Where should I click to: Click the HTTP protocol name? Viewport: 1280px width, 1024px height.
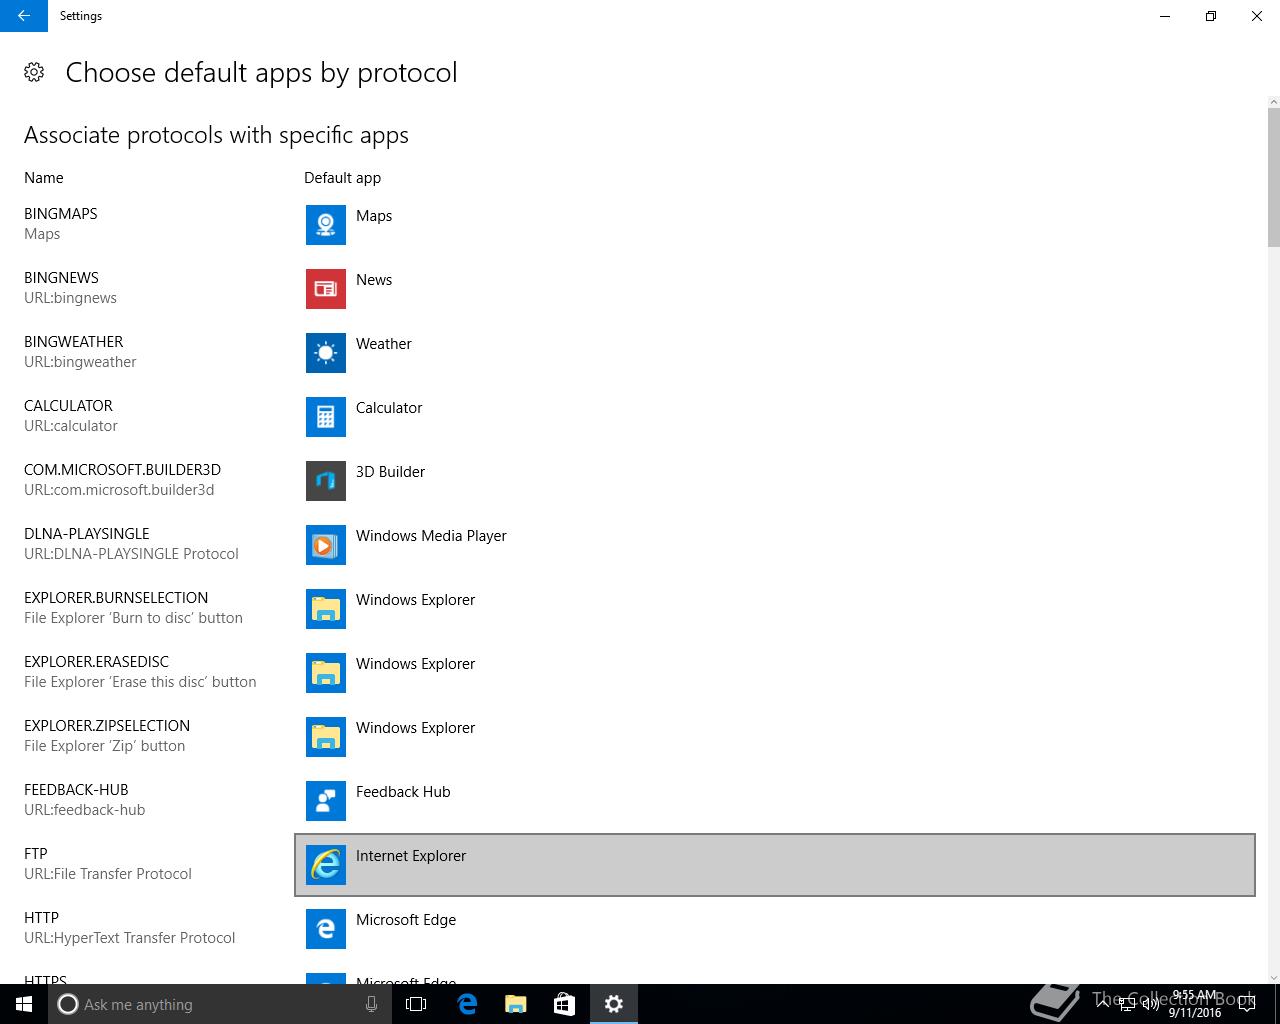(x=41, y=918)
